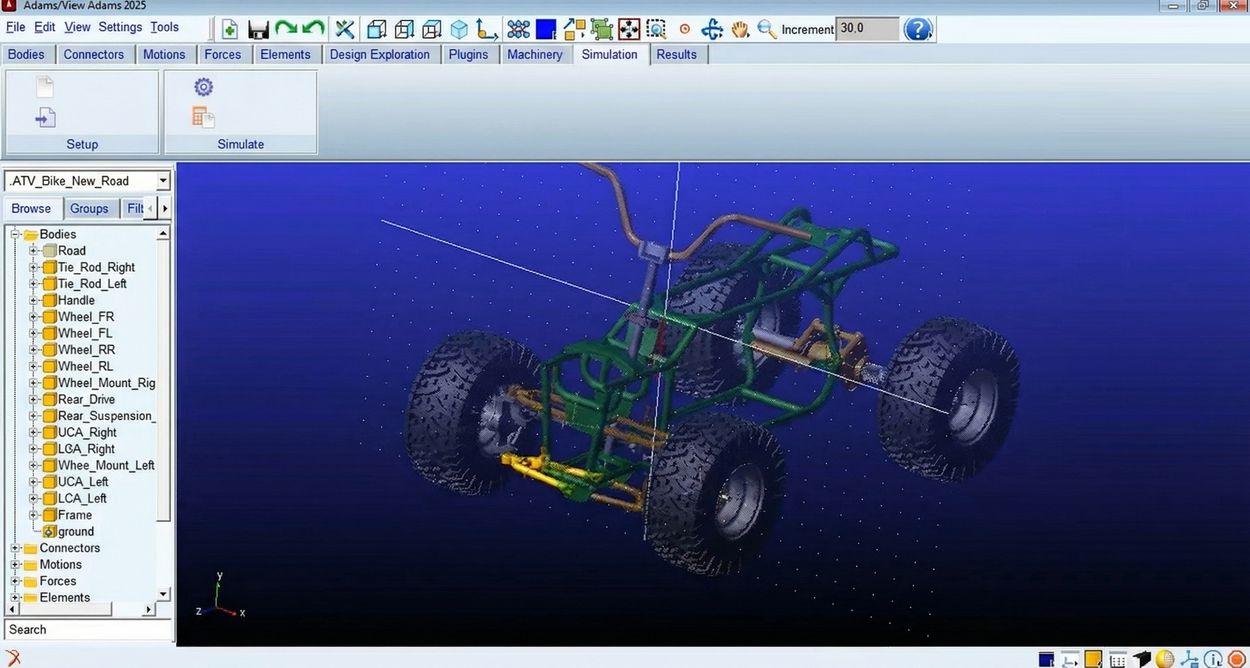
Task: Click the Increment value input field
Action: pos(866,29)
